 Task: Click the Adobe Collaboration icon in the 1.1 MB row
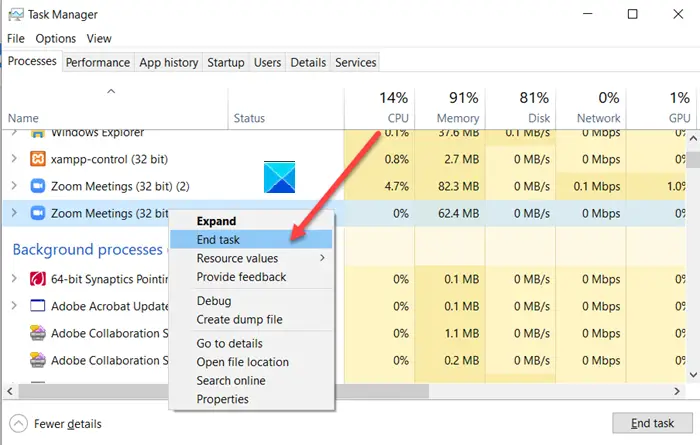click(x=38, y=333)
